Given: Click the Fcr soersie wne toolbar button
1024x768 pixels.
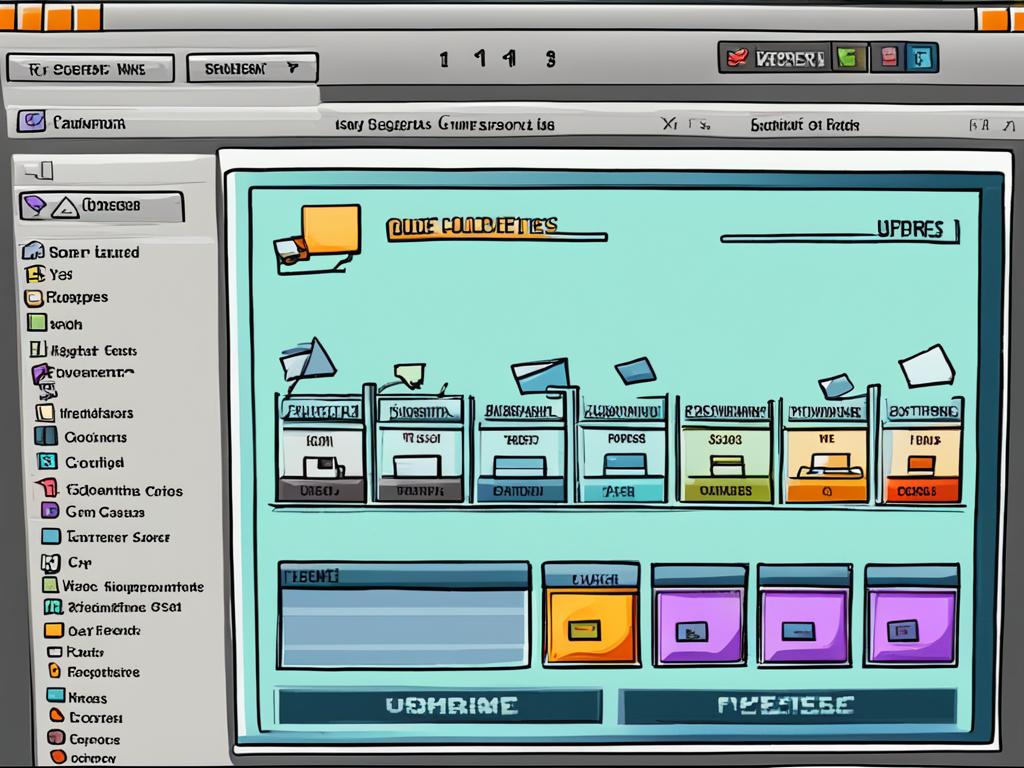Looking at the screenshot, I should pos(90,69).
